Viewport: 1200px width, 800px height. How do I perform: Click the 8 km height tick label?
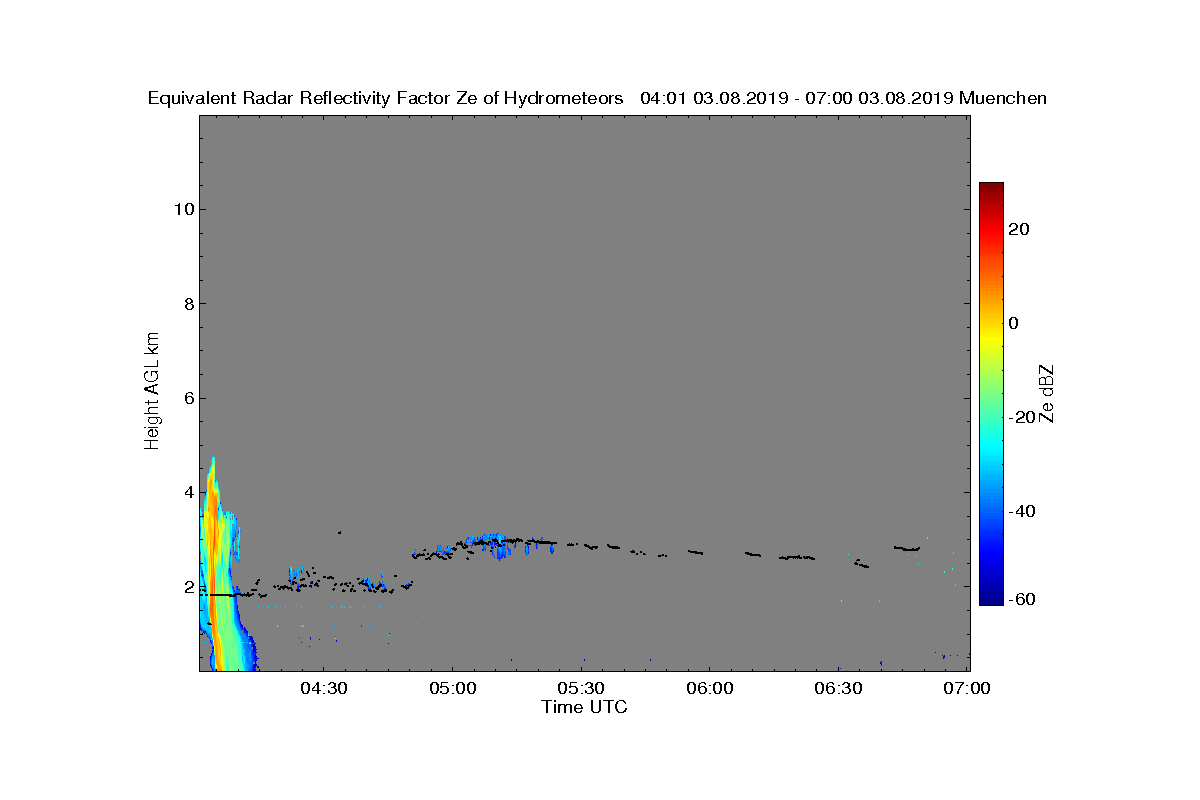point(187,304)
